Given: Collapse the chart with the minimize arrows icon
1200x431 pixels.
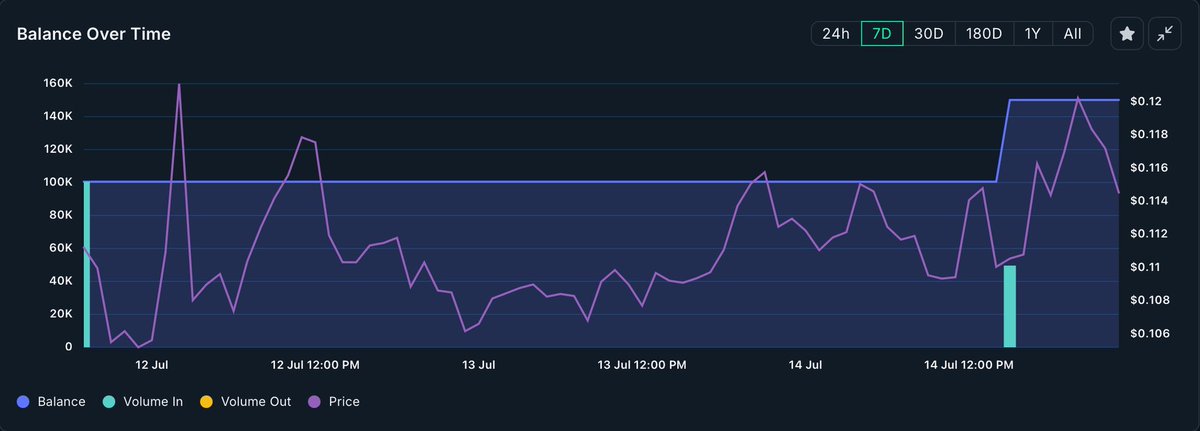Looking at the screenshot, I should coord(1165,34).
